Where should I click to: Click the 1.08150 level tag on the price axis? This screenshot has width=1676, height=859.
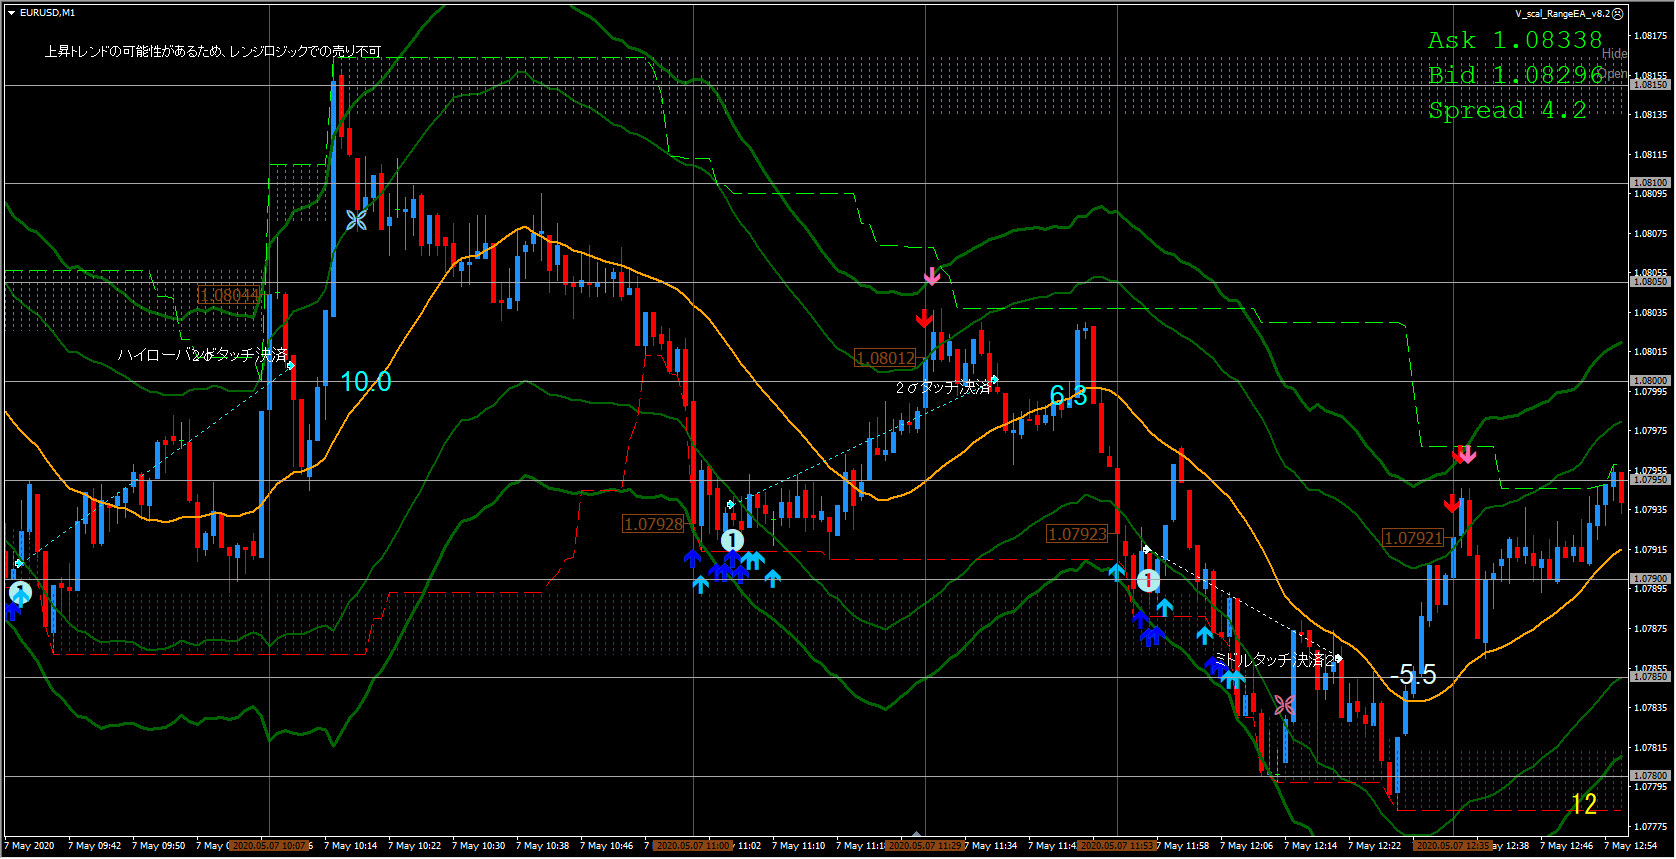[x=1650, y=85]
